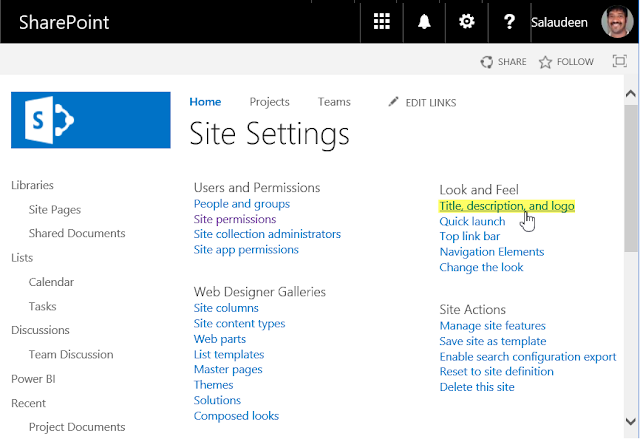
Task: Open List templates
Action: click(x=229, y=355)
